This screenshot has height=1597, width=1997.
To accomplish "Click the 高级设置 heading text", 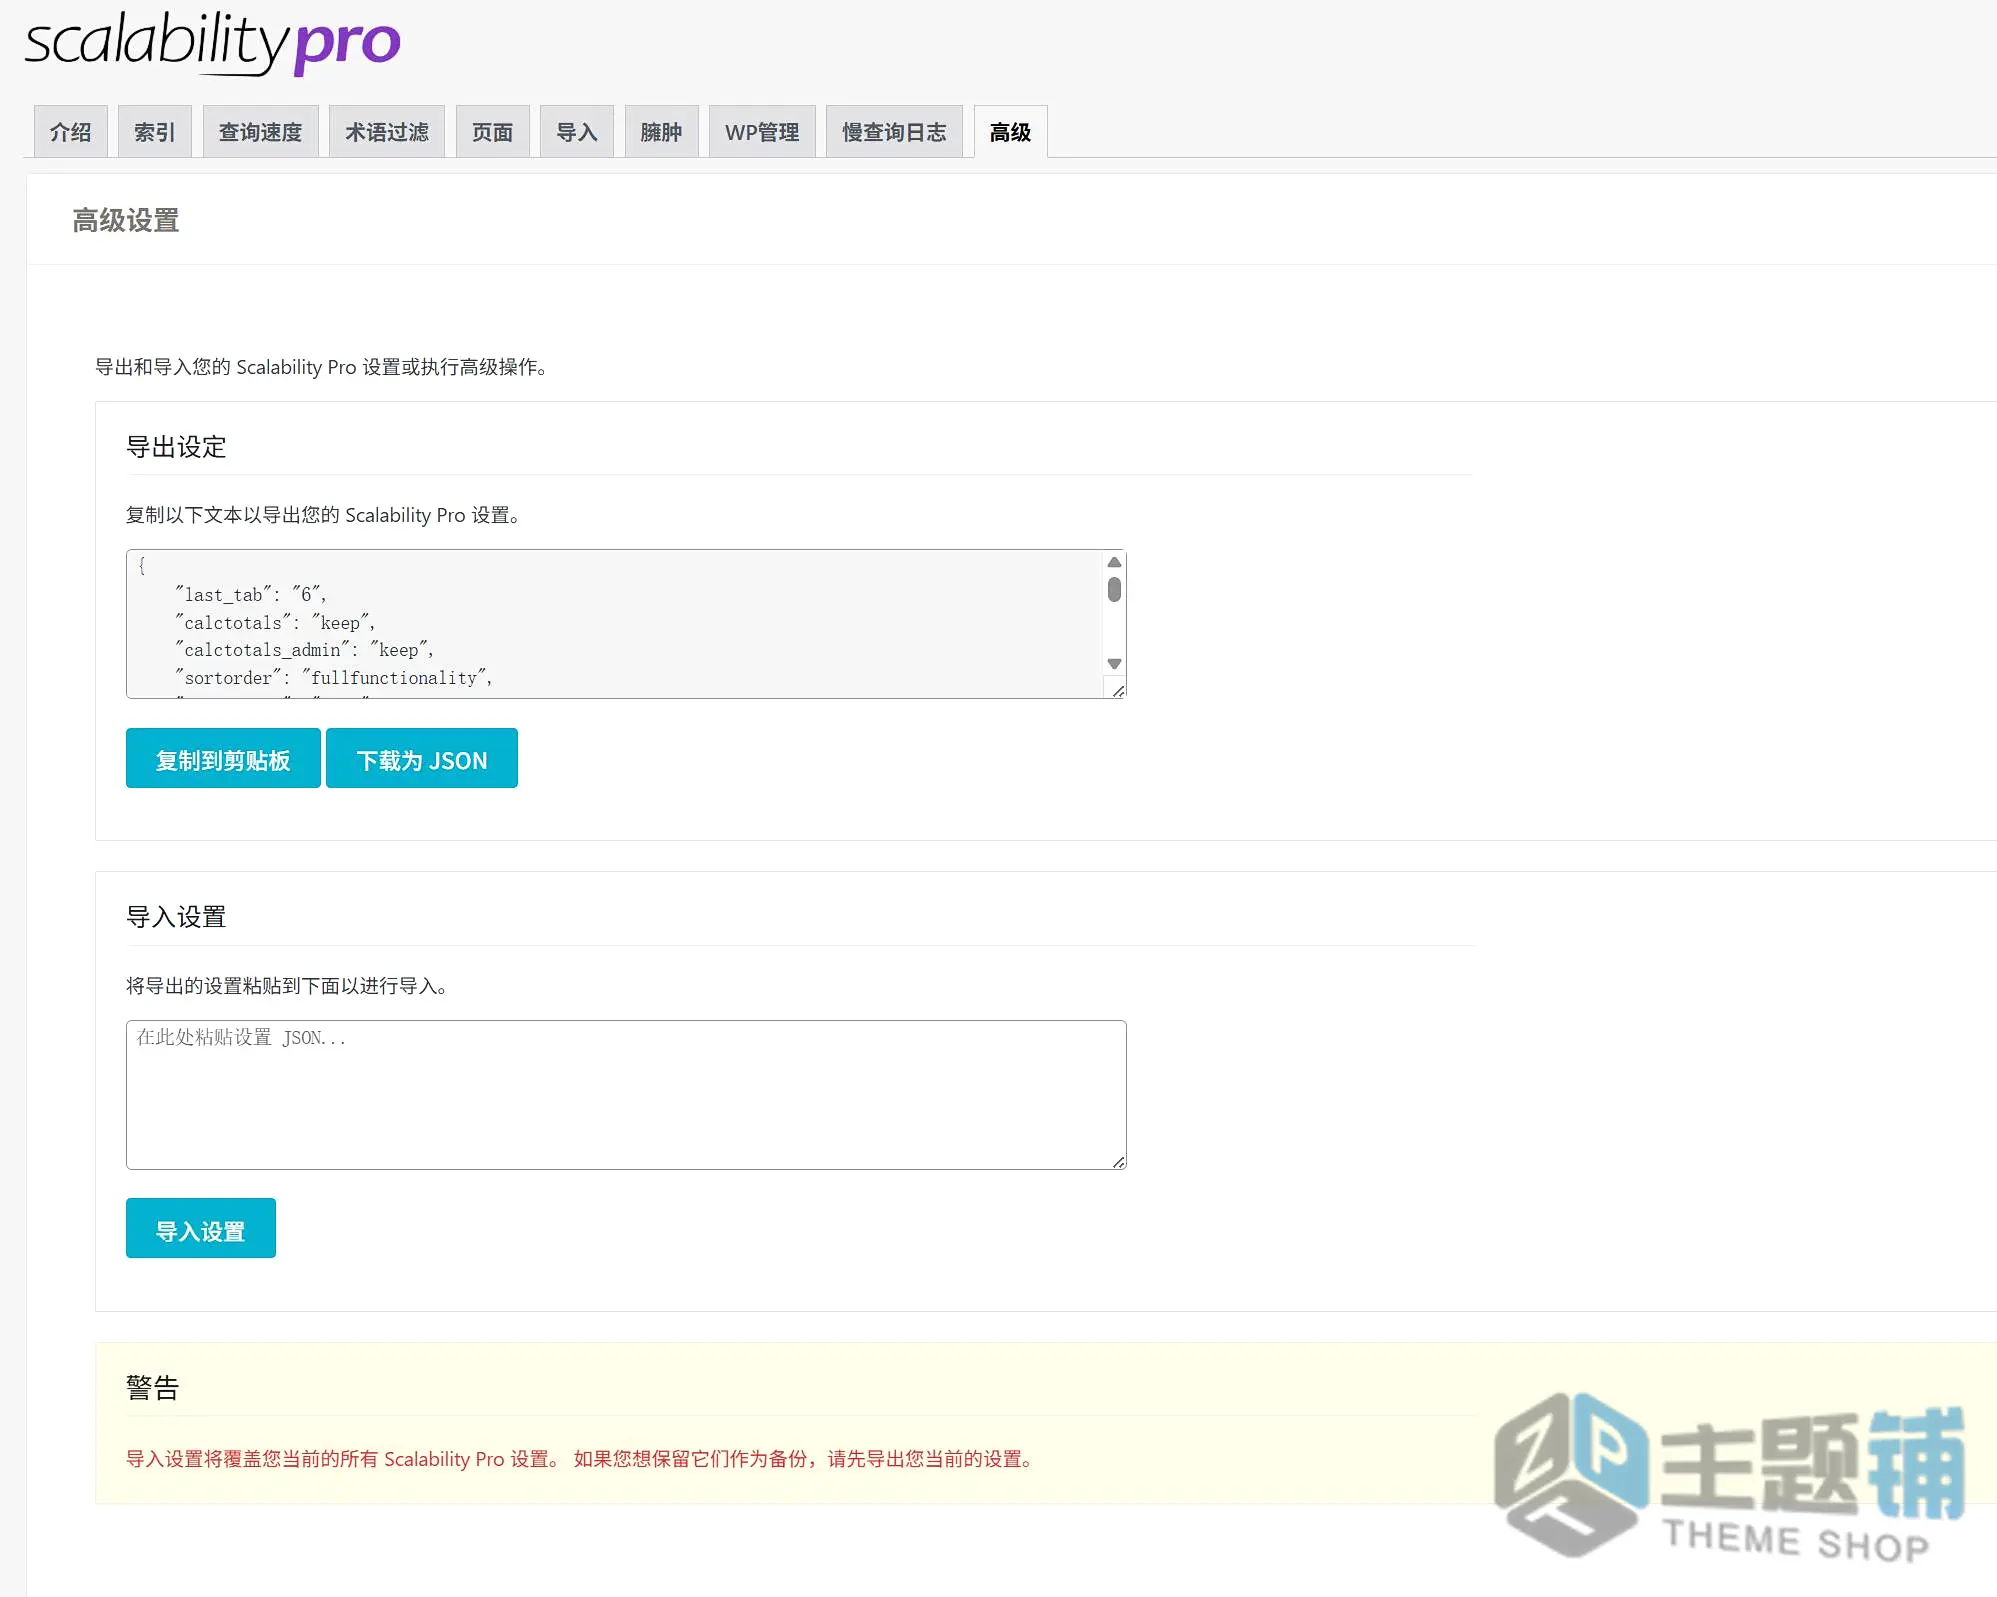I will (126, 221).
